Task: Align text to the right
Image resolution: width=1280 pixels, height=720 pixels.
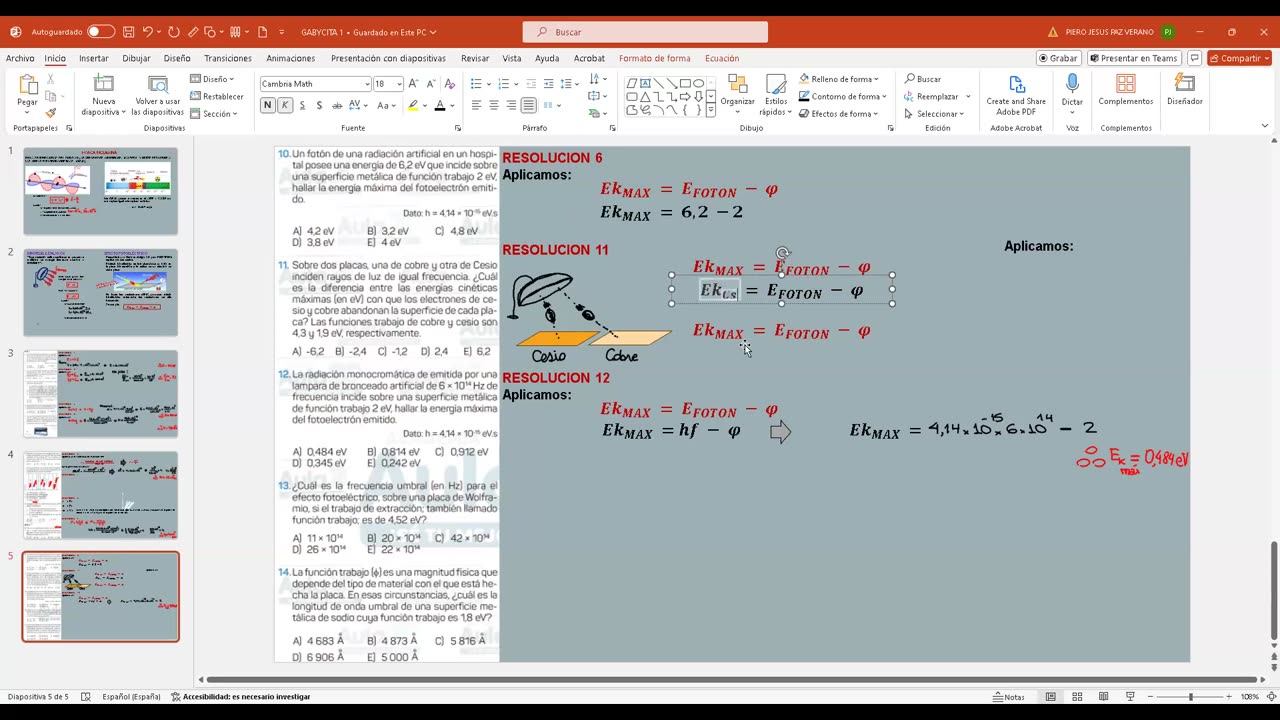Action: pos(511,105)
